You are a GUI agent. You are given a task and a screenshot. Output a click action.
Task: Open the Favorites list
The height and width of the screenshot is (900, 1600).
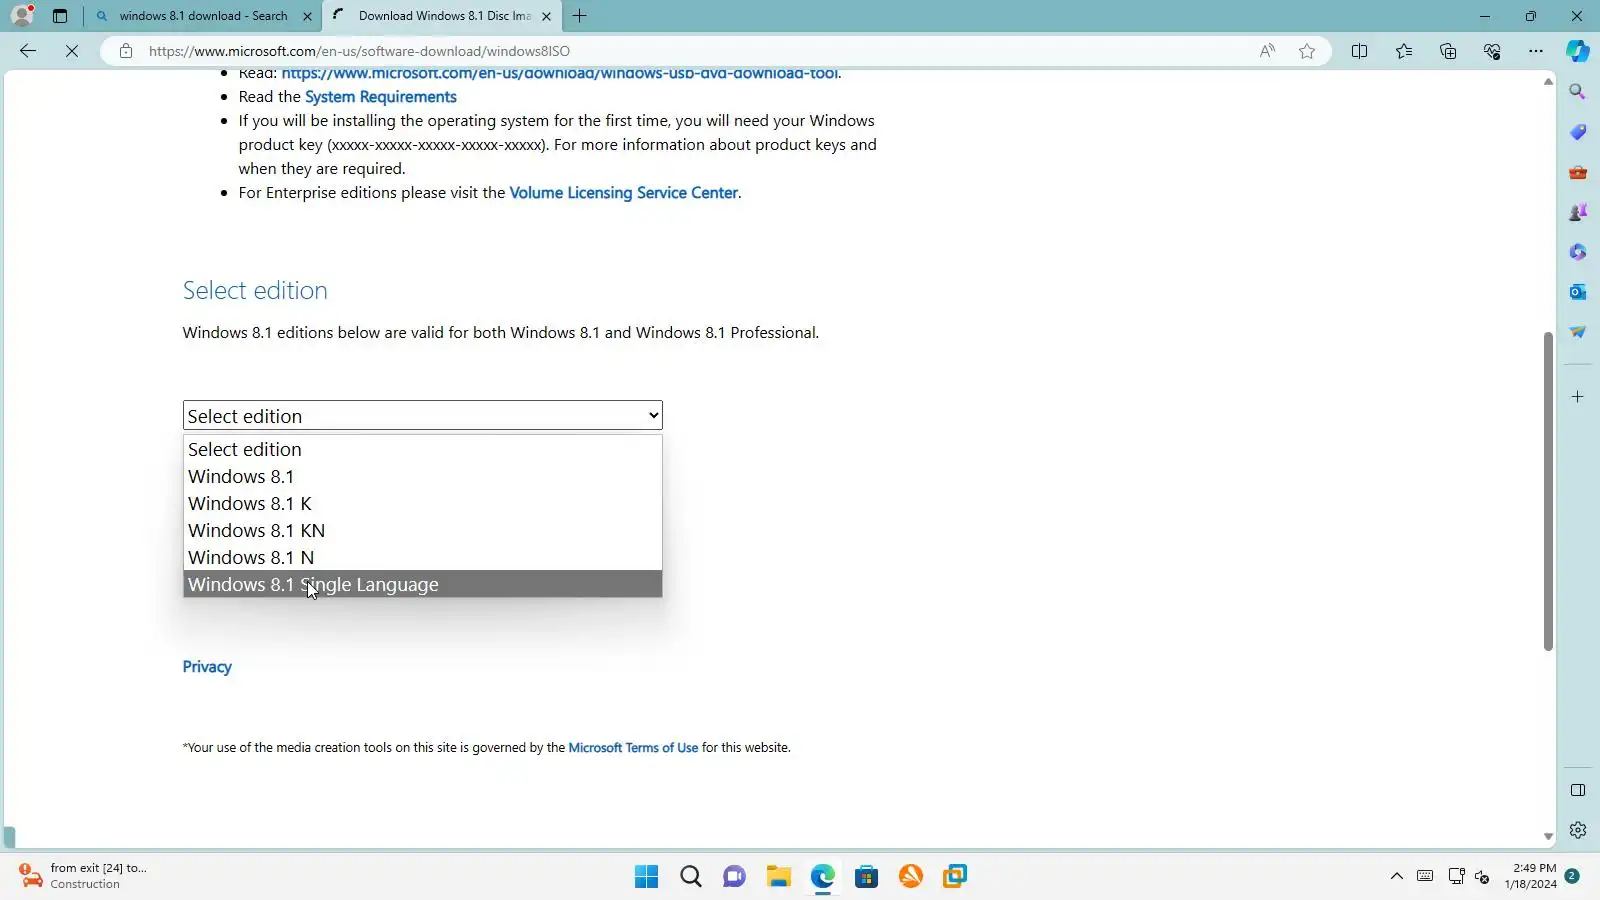tap(1404, 51)
